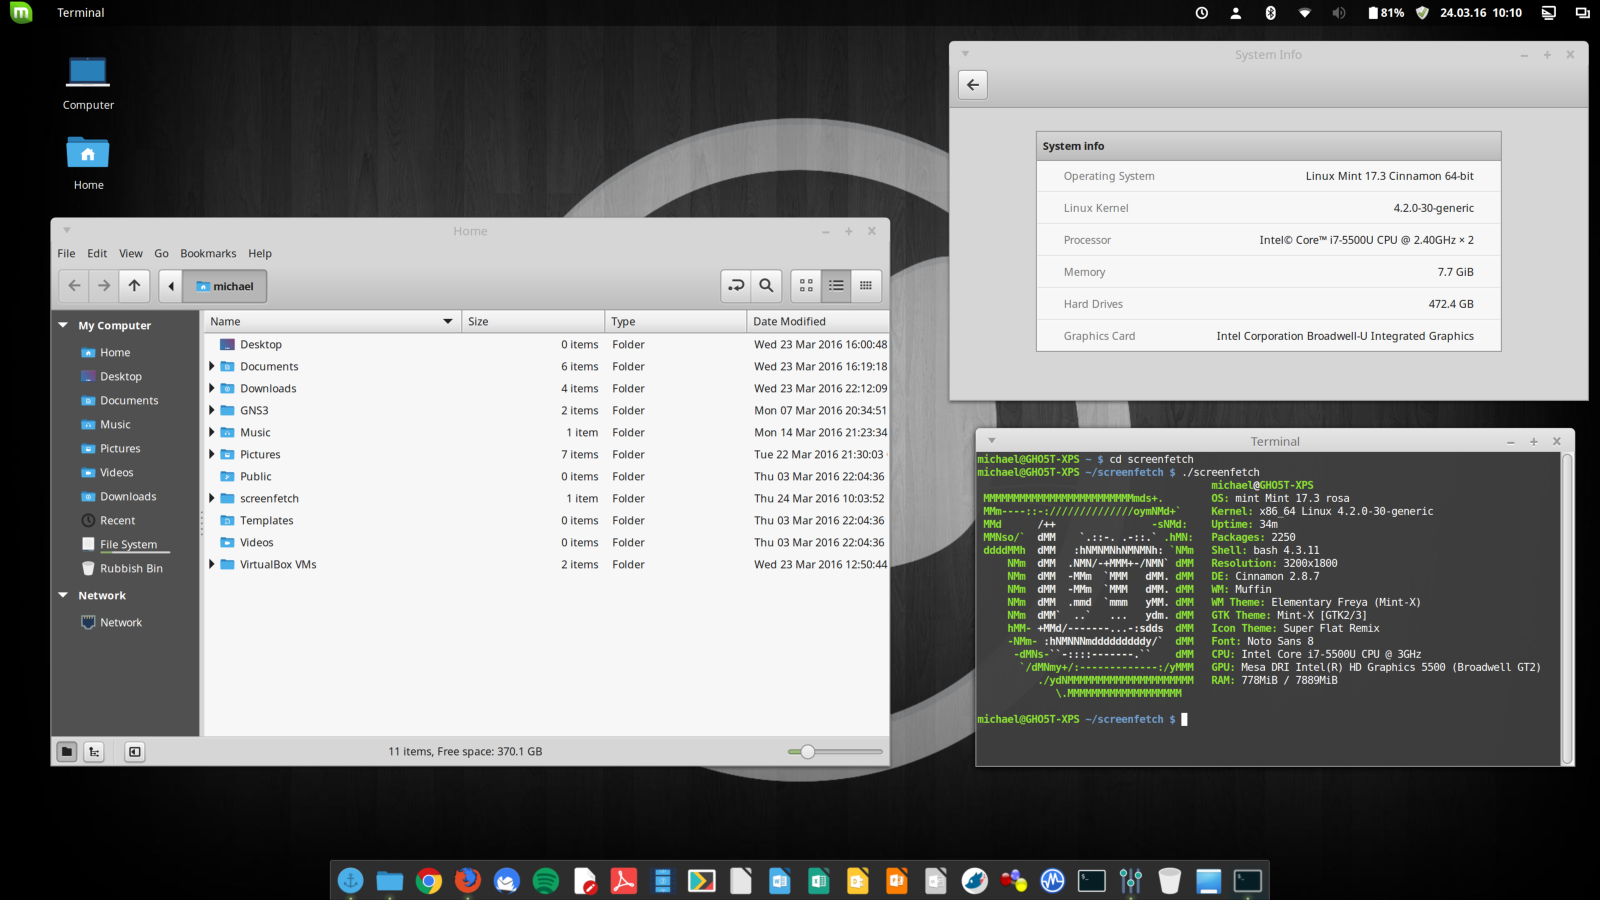Select Music in the sidebar
The image size is (1600, 900).
coord(115,424)
